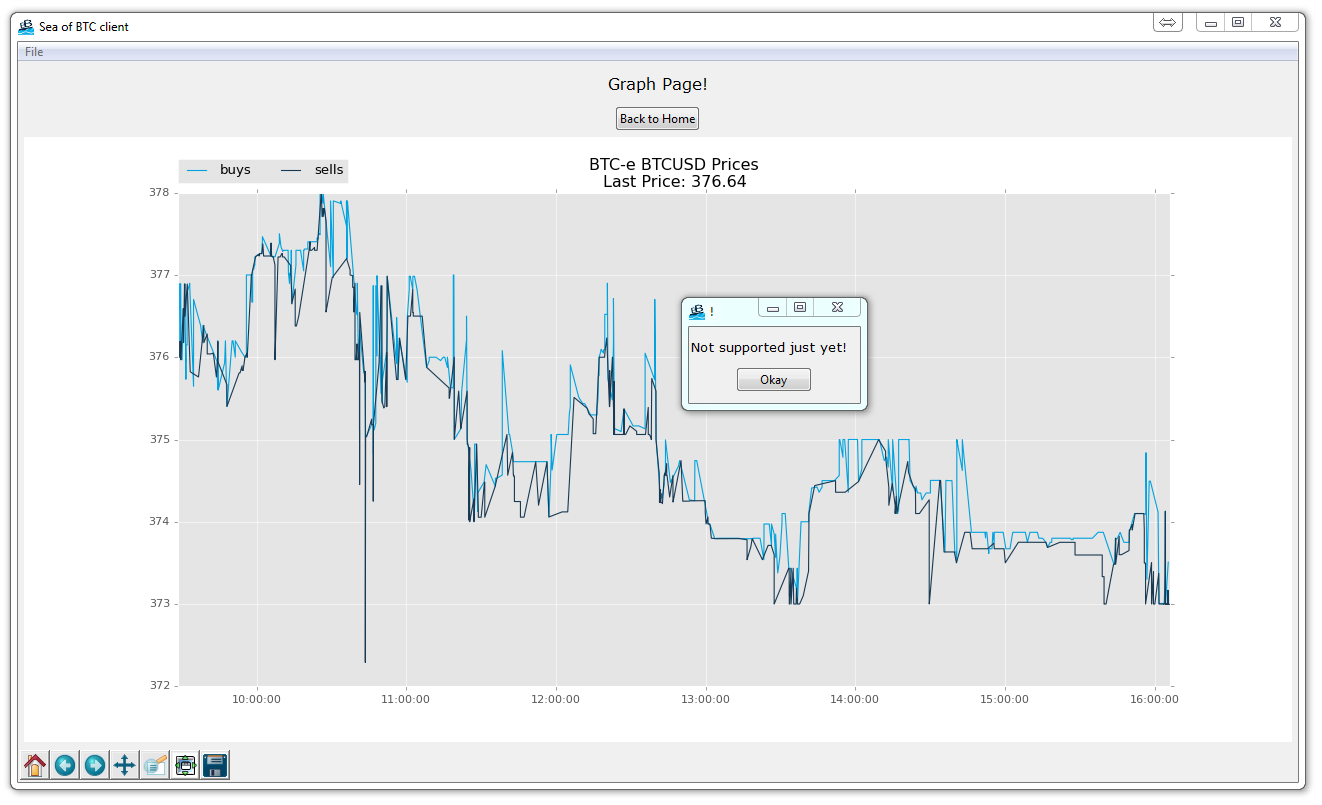The image size is (1322, 805).
Task: Minimize the alert popup window
Action: [x=772, y=307]
